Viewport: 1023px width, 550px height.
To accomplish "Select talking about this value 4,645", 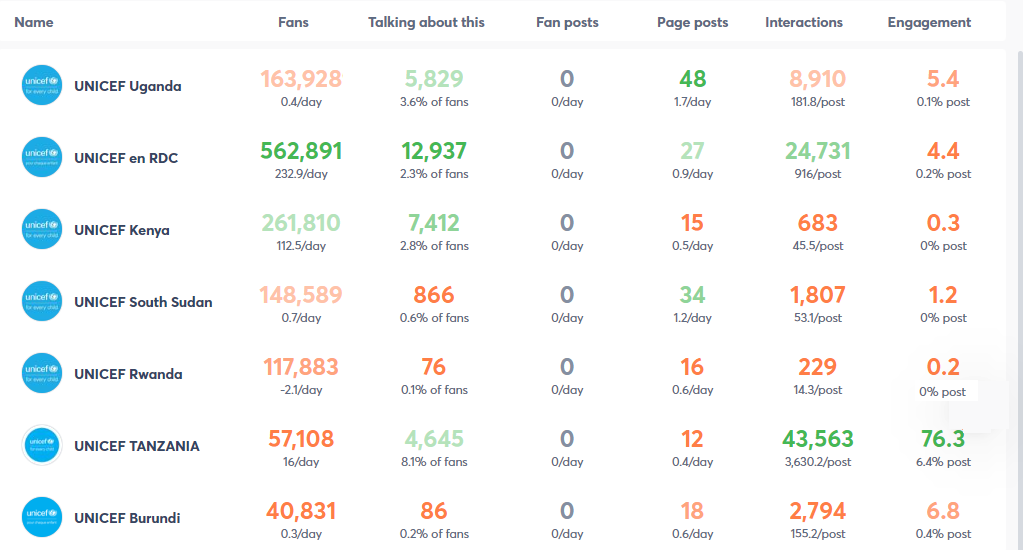I will coord(434,439).
